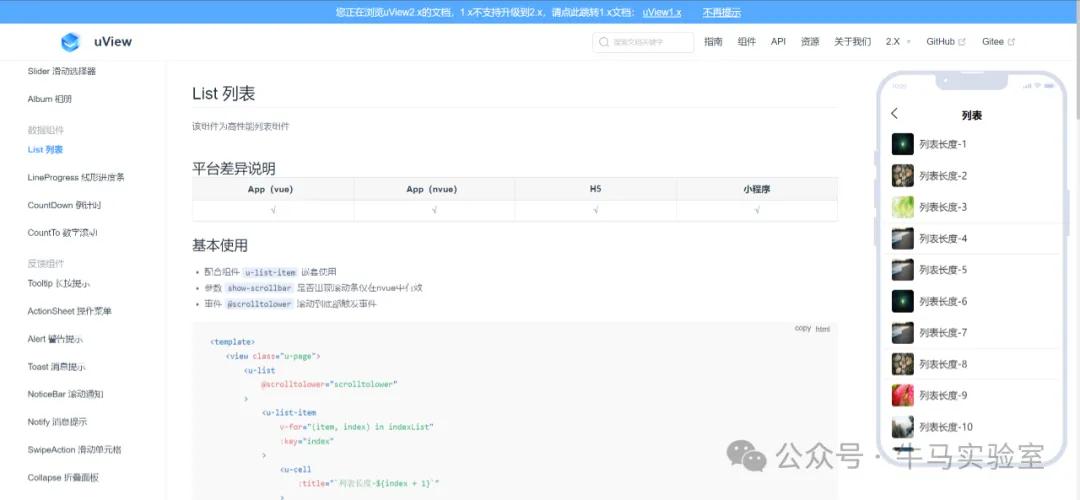Follow the uView1.x docs link
Screen dimensions: 1080x500
(x=662, y=12)
